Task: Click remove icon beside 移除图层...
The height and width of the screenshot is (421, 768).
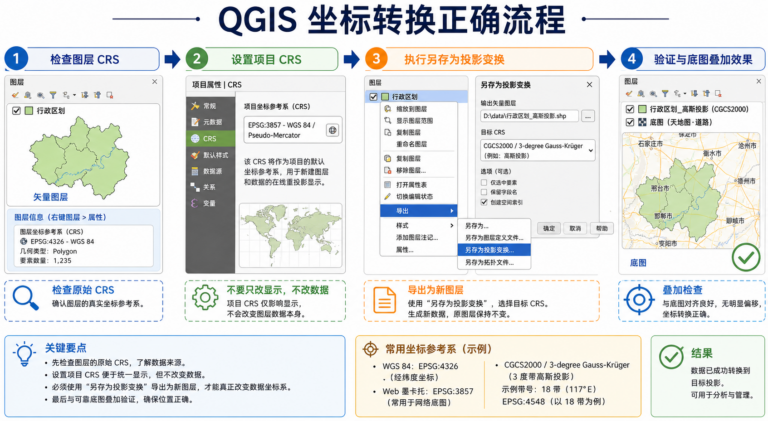Action: (387, 170)
